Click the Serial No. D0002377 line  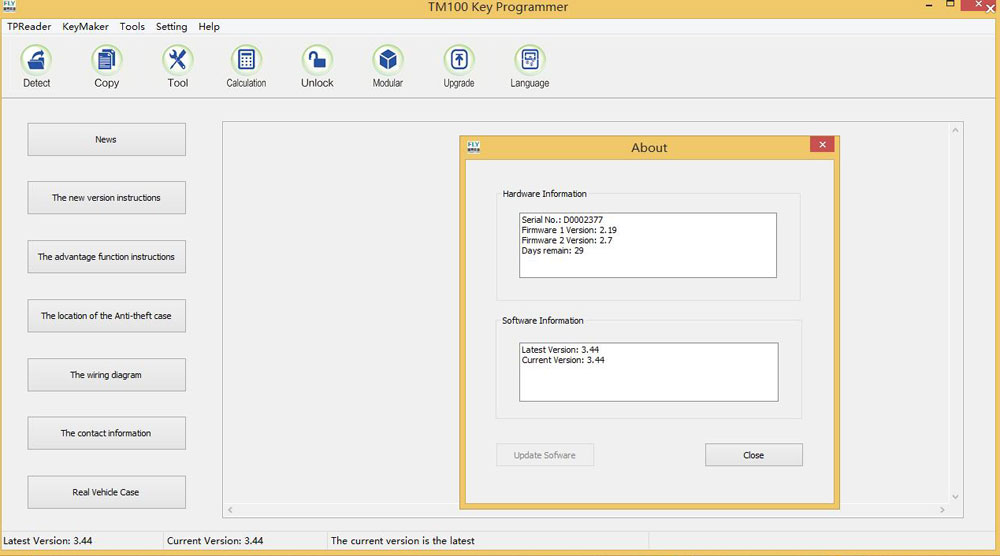point(562,219)
